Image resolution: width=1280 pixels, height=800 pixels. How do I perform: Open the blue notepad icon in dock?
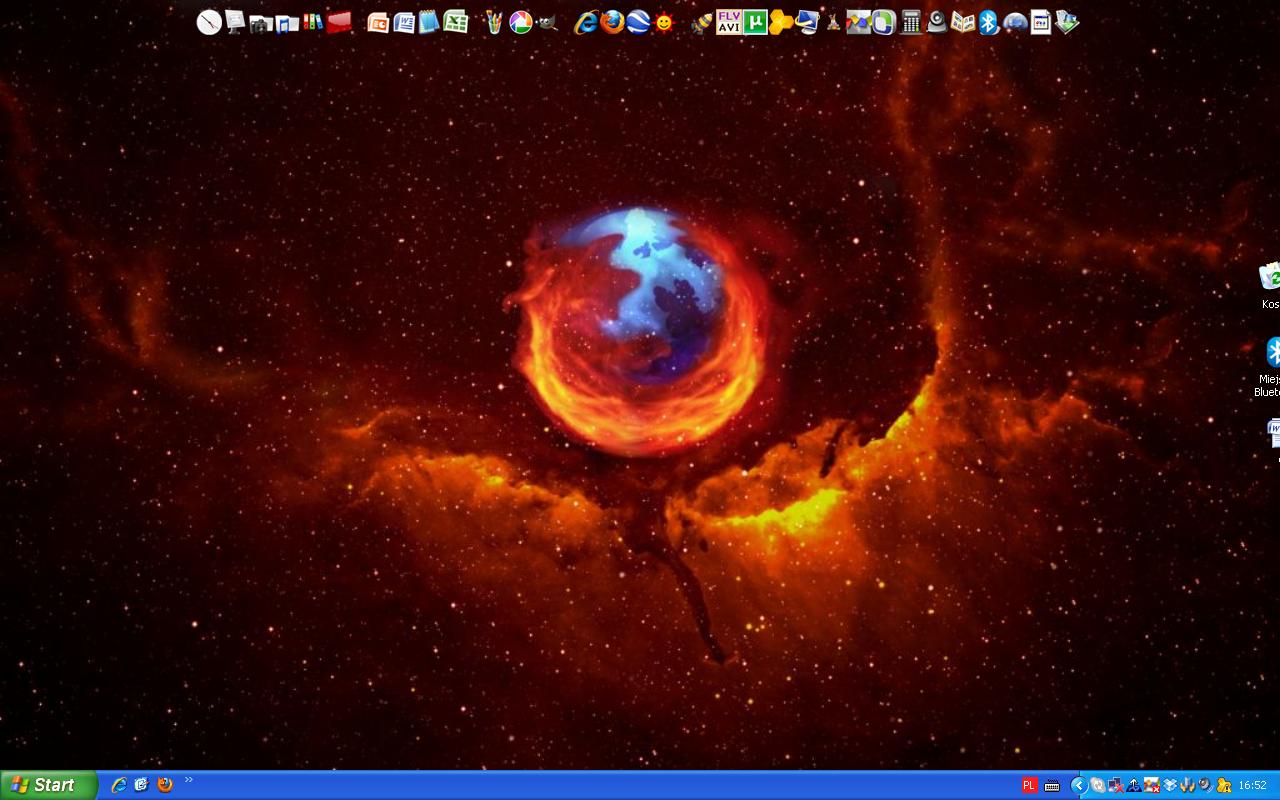point(429,22)
